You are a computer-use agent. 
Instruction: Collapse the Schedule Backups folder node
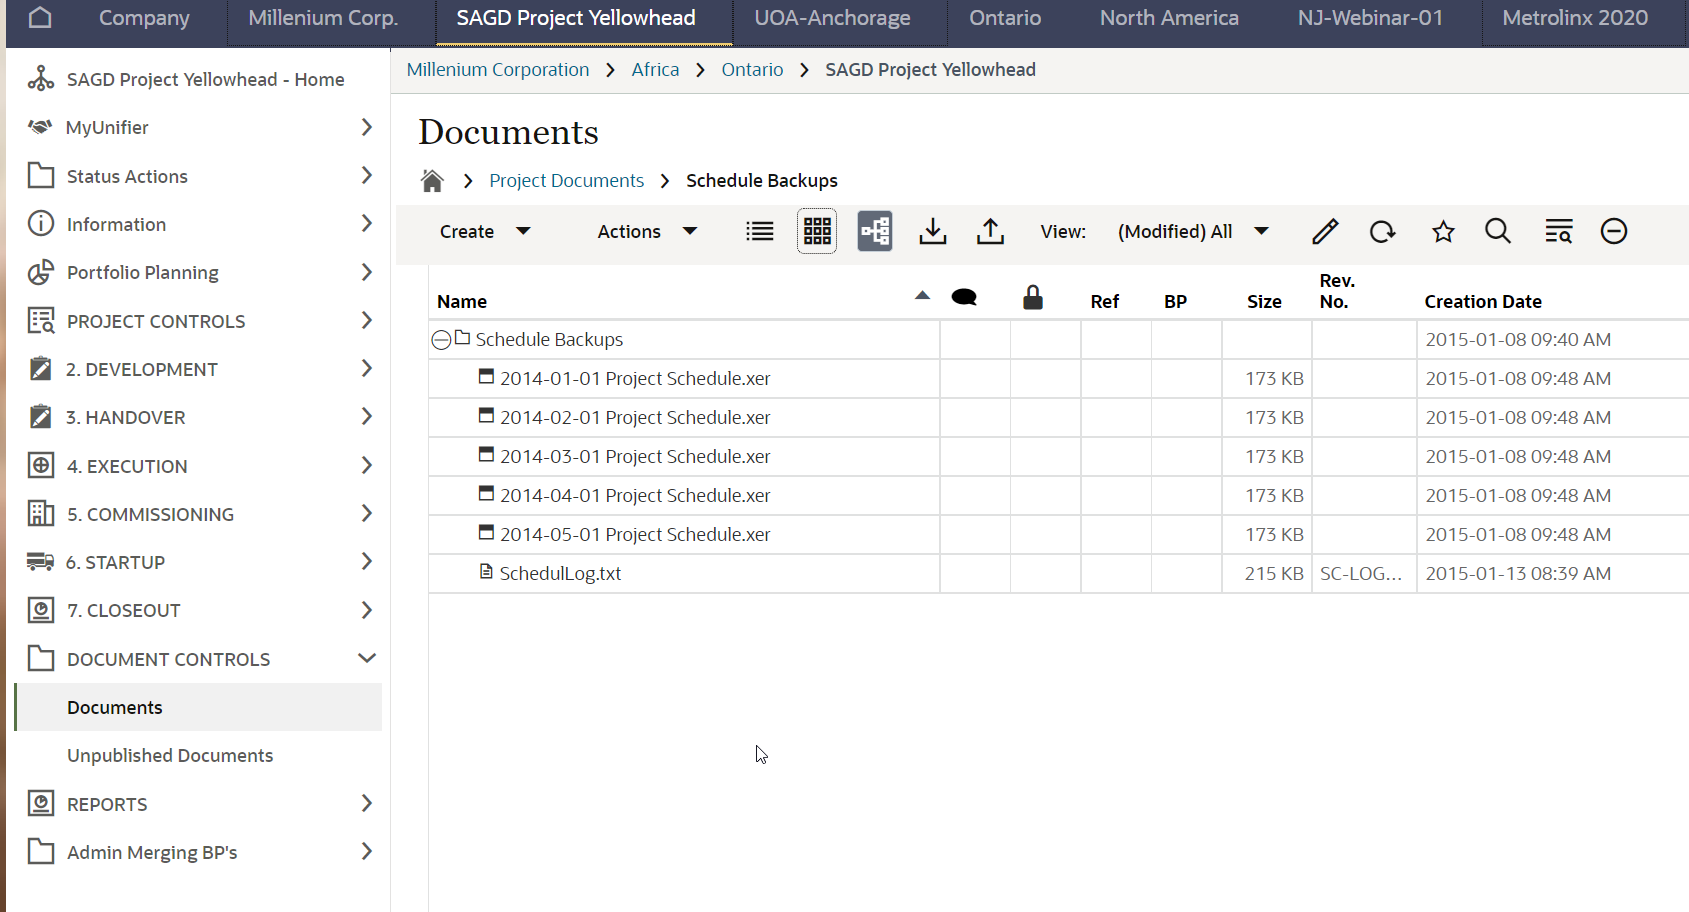pyautogui.click(x=441, y=339)
